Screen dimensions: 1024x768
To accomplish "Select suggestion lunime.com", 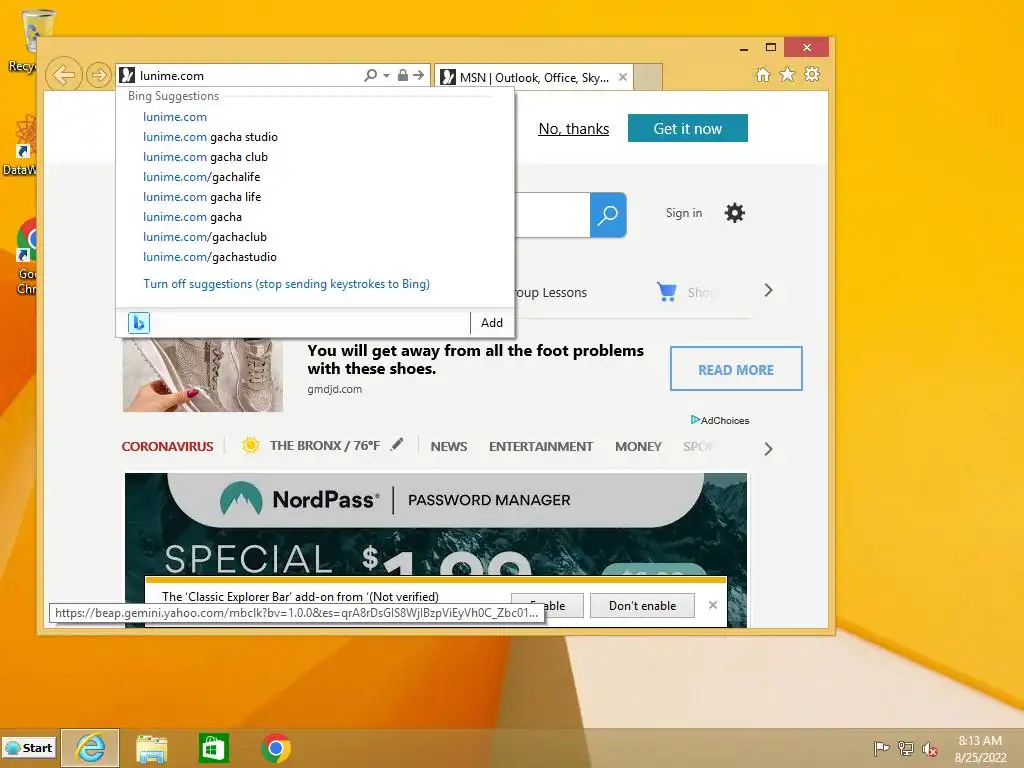I will [x=175, y=117].
